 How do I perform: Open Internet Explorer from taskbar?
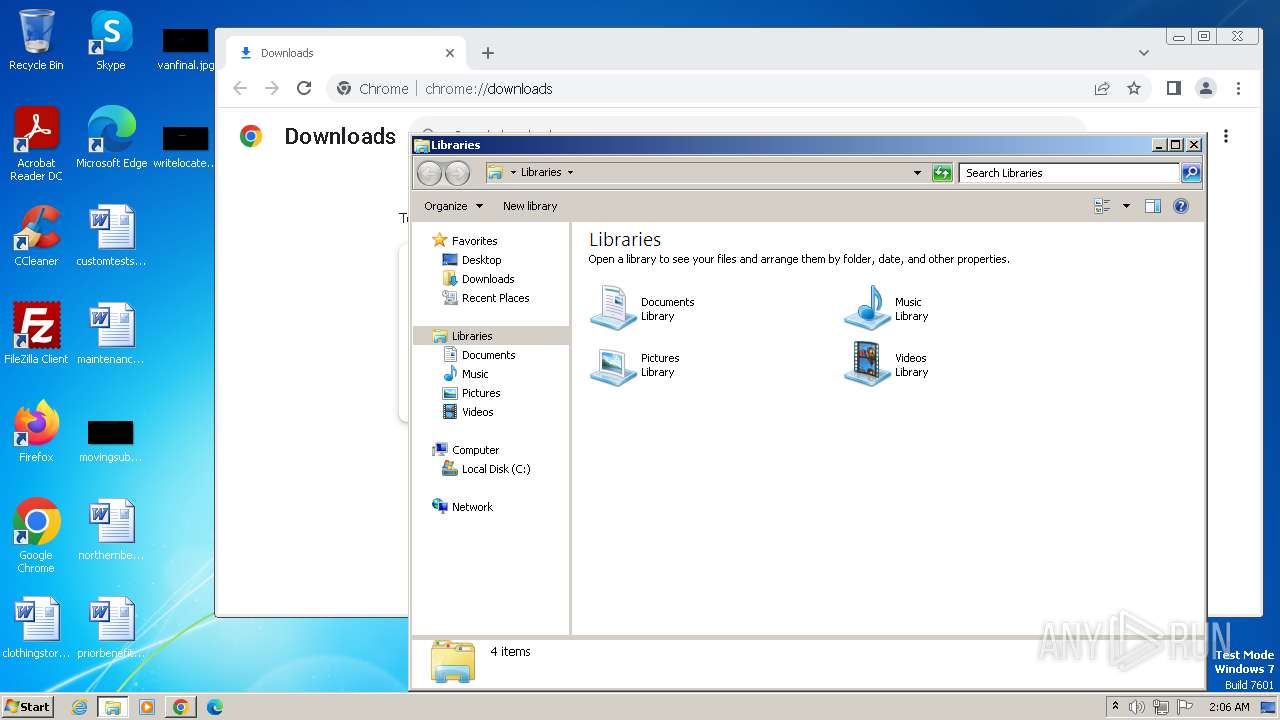point(79,707)
